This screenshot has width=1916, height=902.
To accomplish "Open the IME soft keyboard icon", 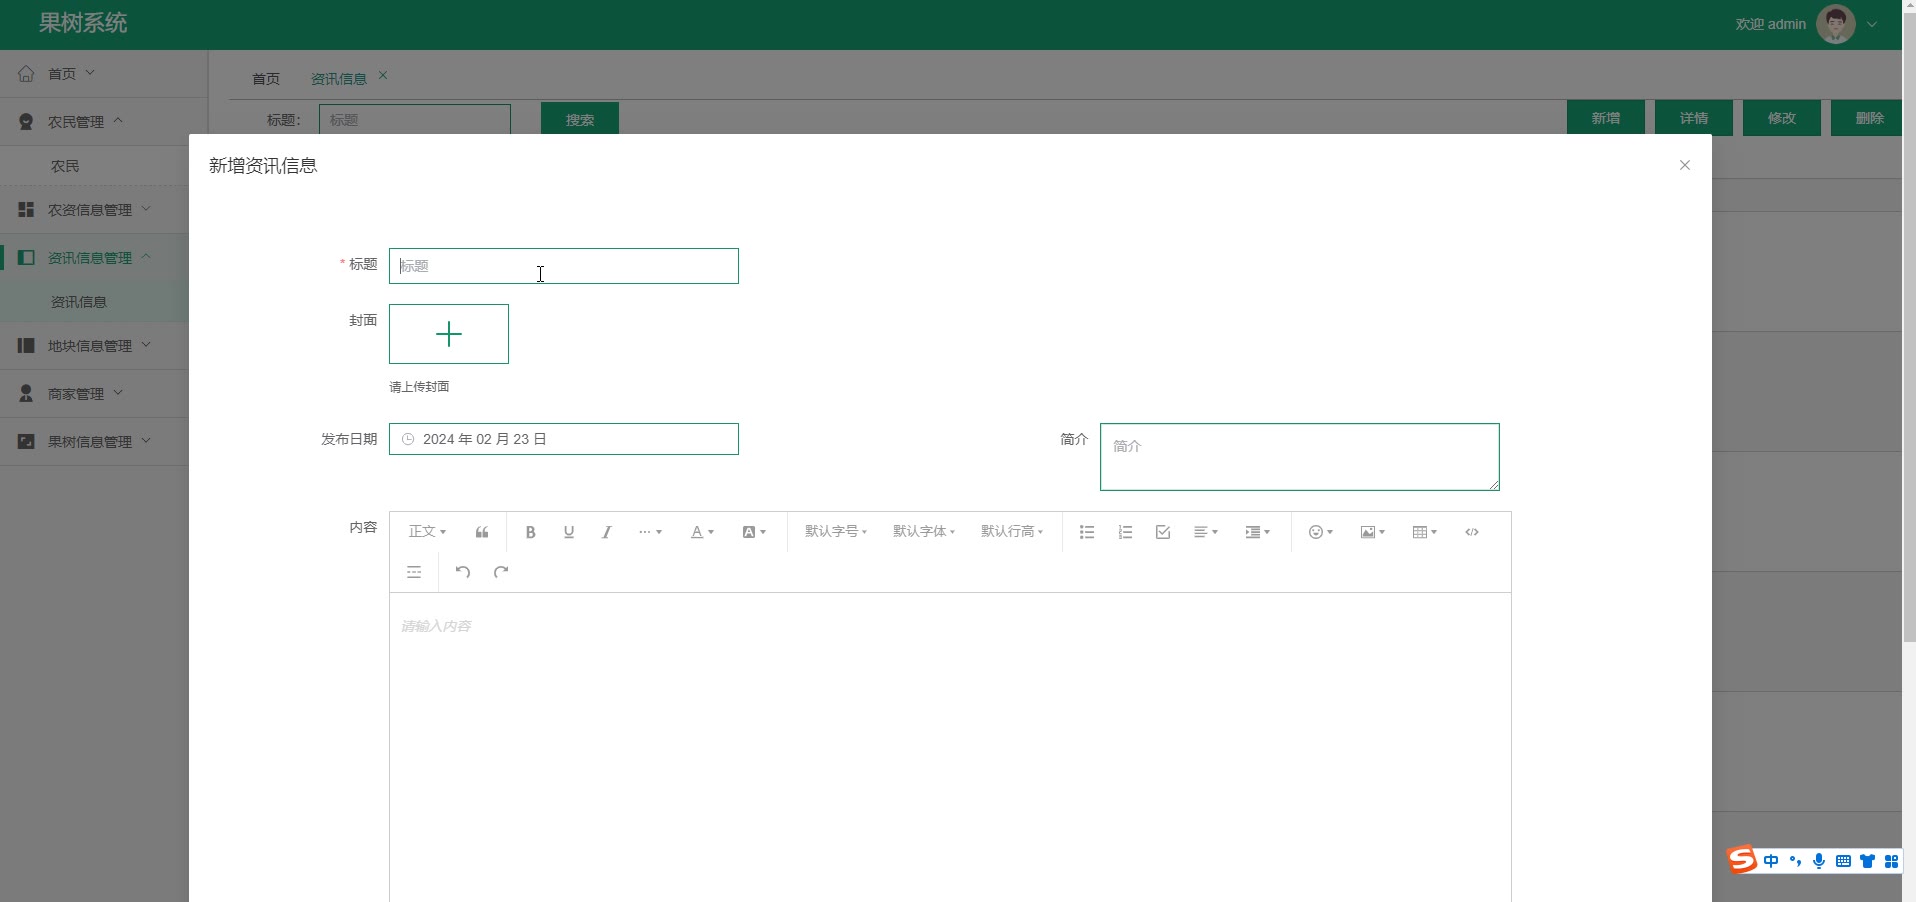I will coord(1843,861).
